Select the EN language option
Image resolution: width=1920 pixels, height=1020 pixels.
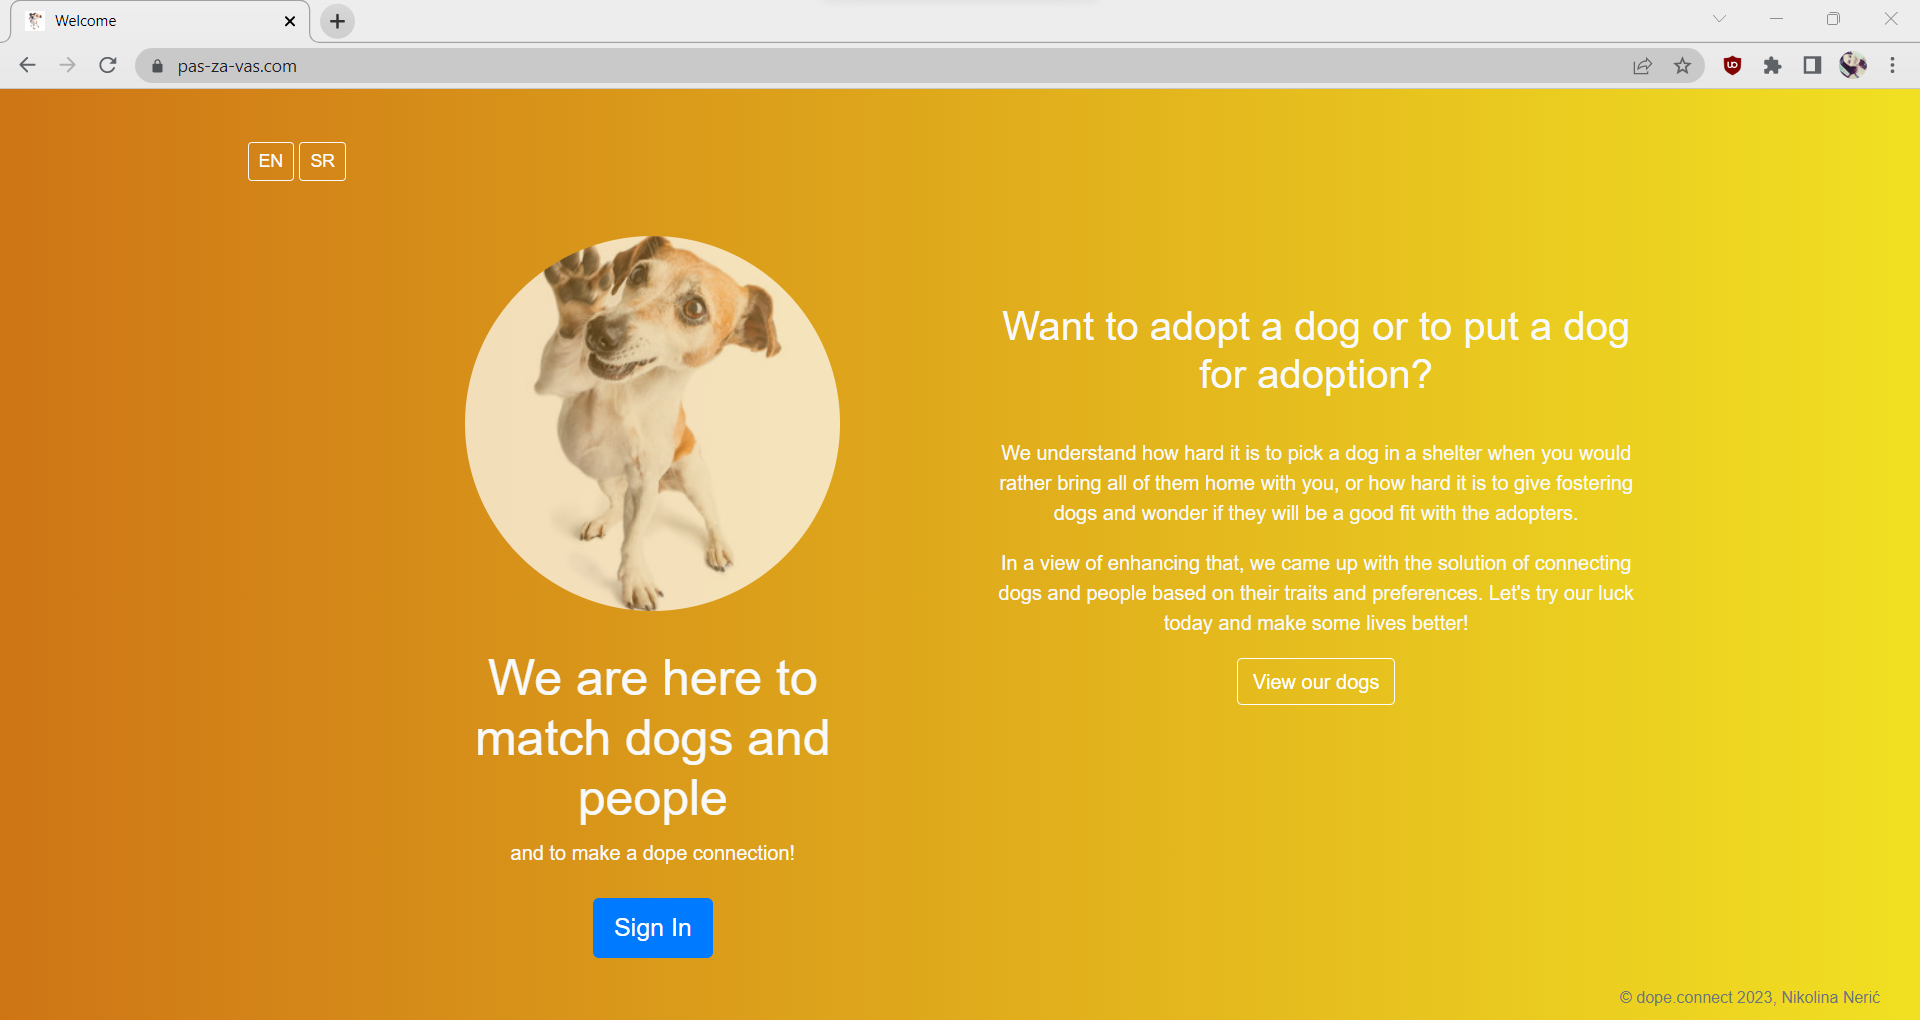click(x=269, y=161)
